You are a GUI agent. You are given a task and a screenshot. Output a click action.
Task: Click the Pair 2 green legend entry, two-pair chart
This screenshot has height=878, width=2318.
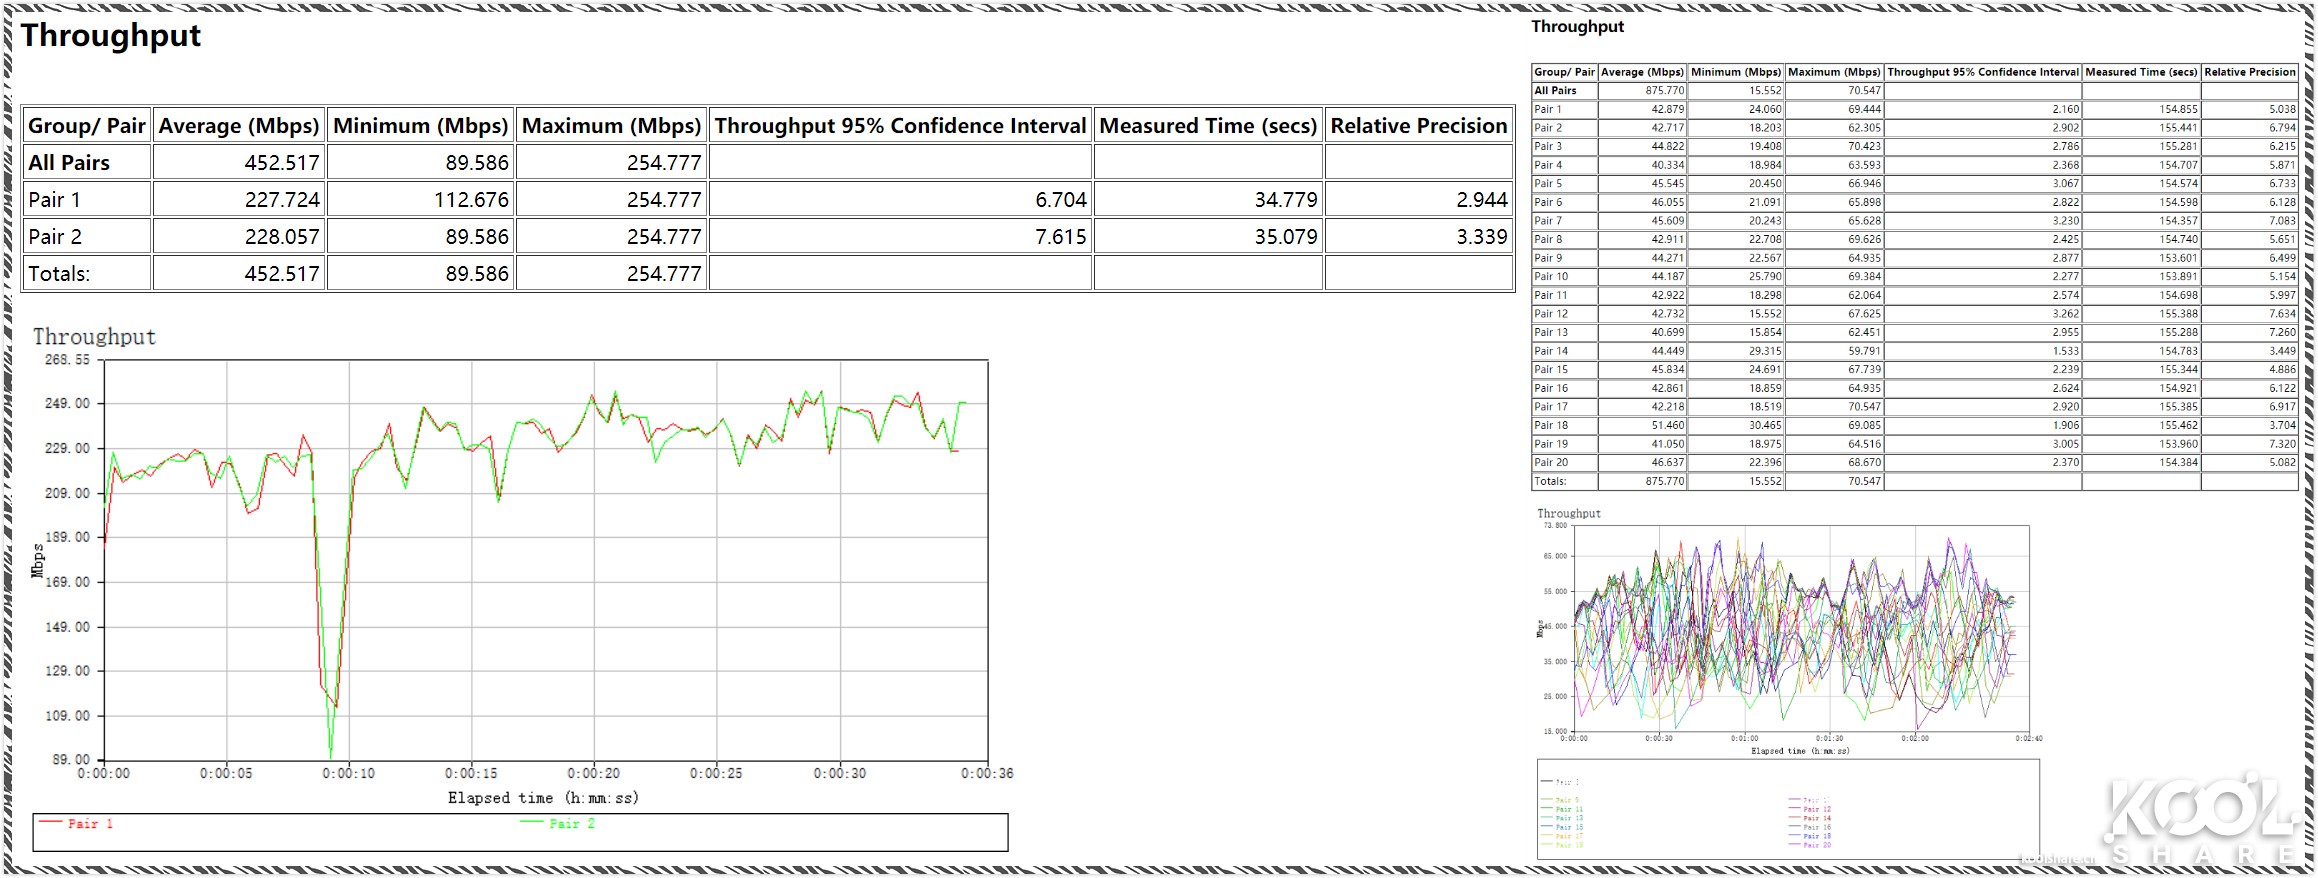558,824
